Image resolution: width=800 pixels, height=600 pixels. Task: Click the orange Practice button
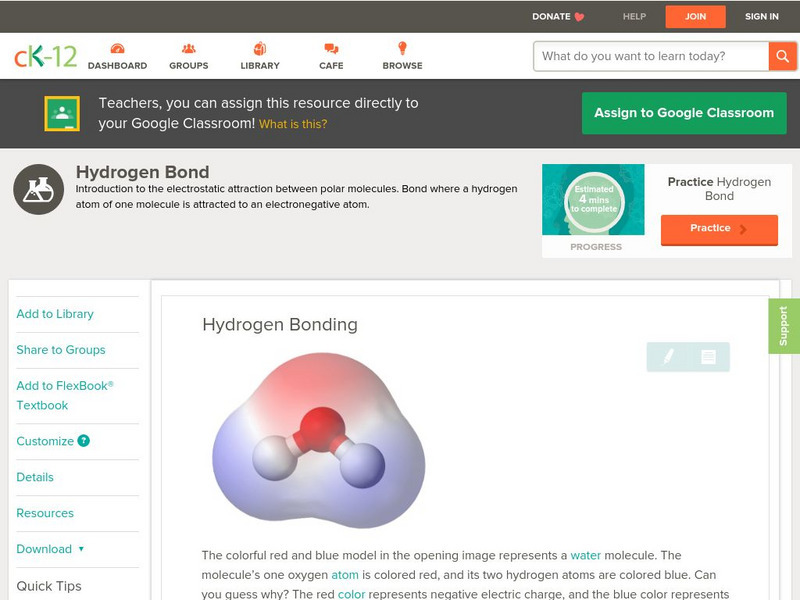(x=719, y=229)
